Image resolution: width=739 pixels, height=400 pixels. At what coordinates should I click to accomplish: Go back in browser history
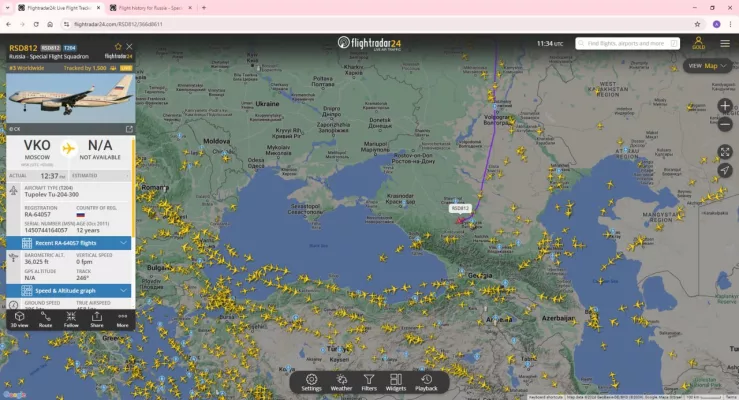8,24
